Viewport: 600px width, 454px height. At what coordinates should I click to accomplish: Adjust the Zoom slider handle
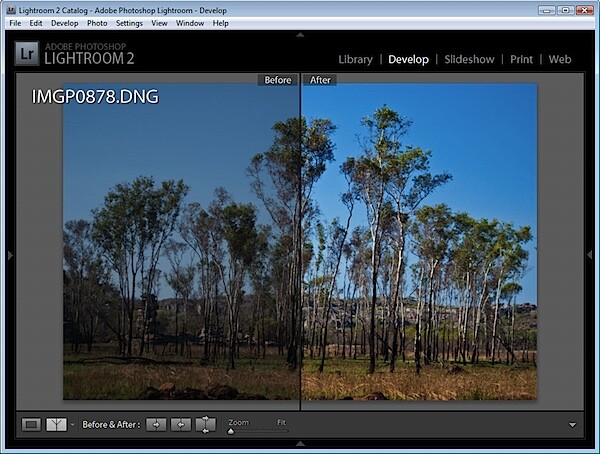(231, 431)
